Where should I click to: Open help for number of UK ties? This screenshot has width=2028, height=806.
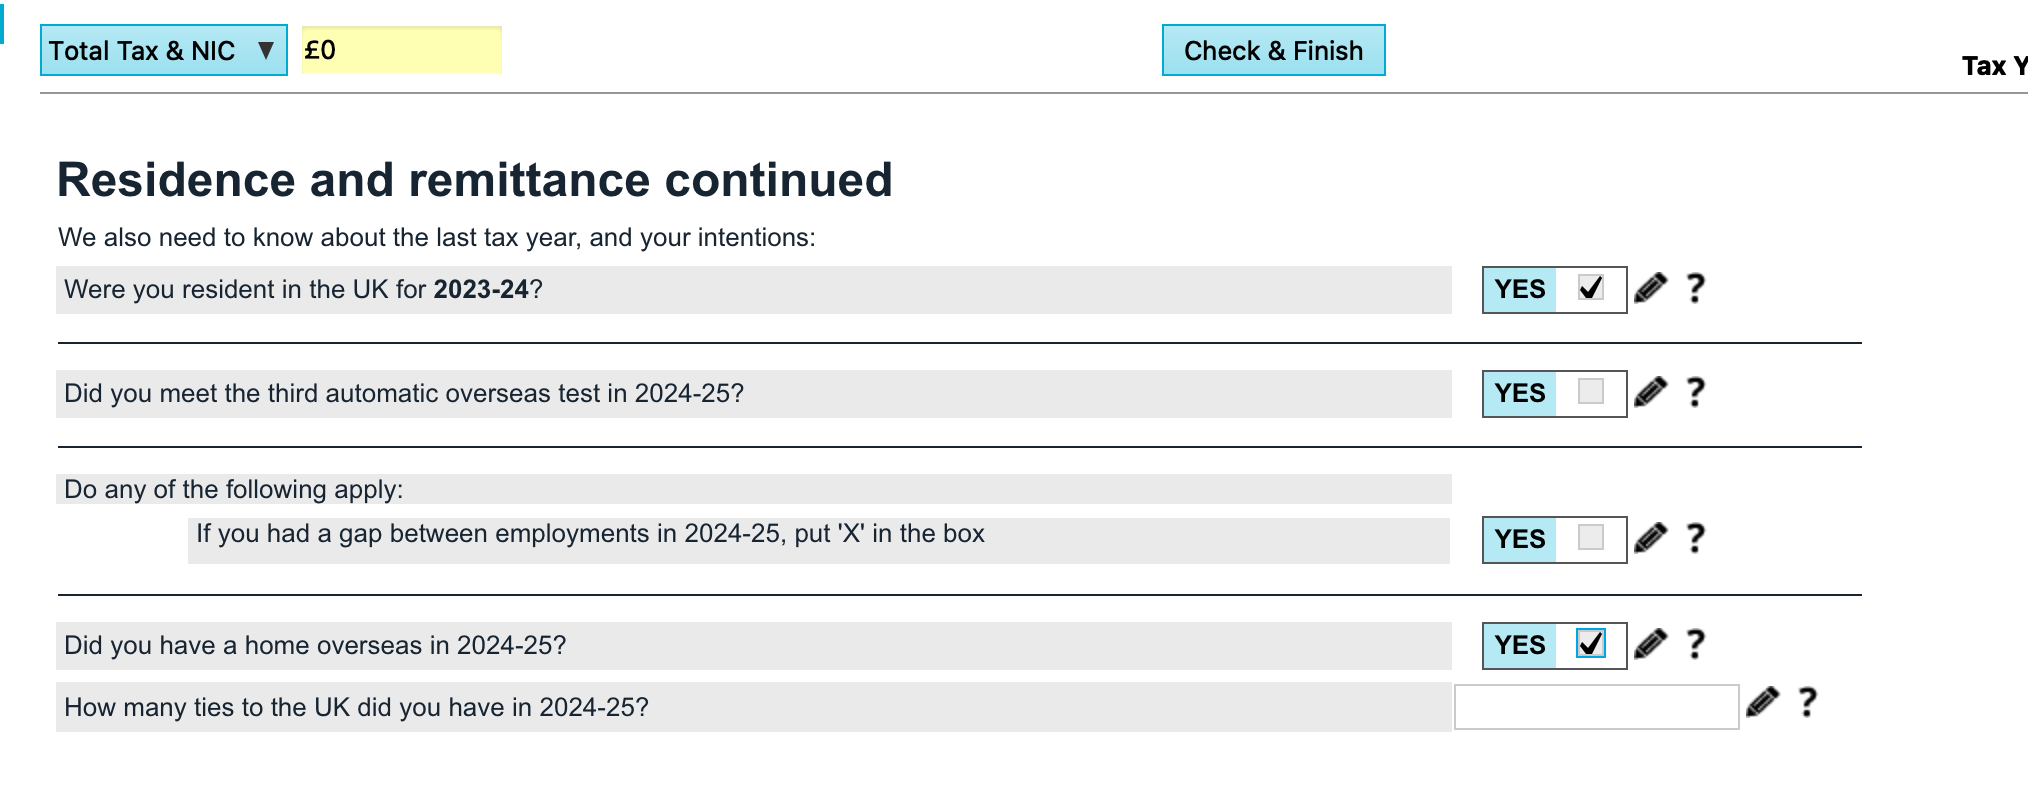tap(1807, 704)
